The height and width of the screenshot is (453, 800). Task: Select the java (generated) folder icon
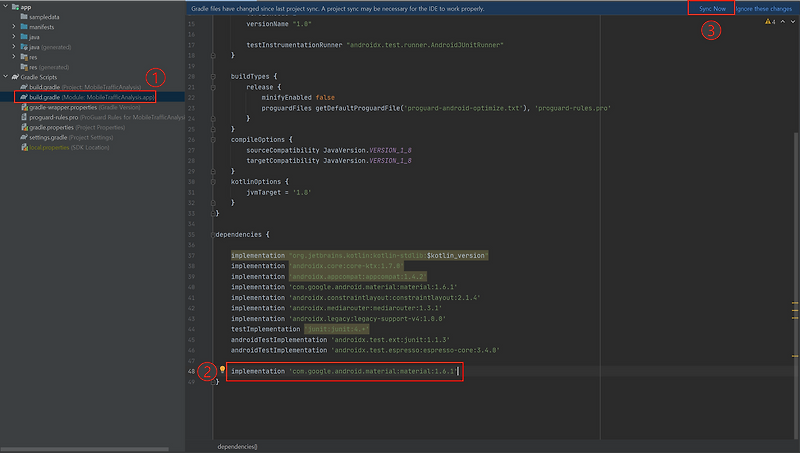[24, 46]
